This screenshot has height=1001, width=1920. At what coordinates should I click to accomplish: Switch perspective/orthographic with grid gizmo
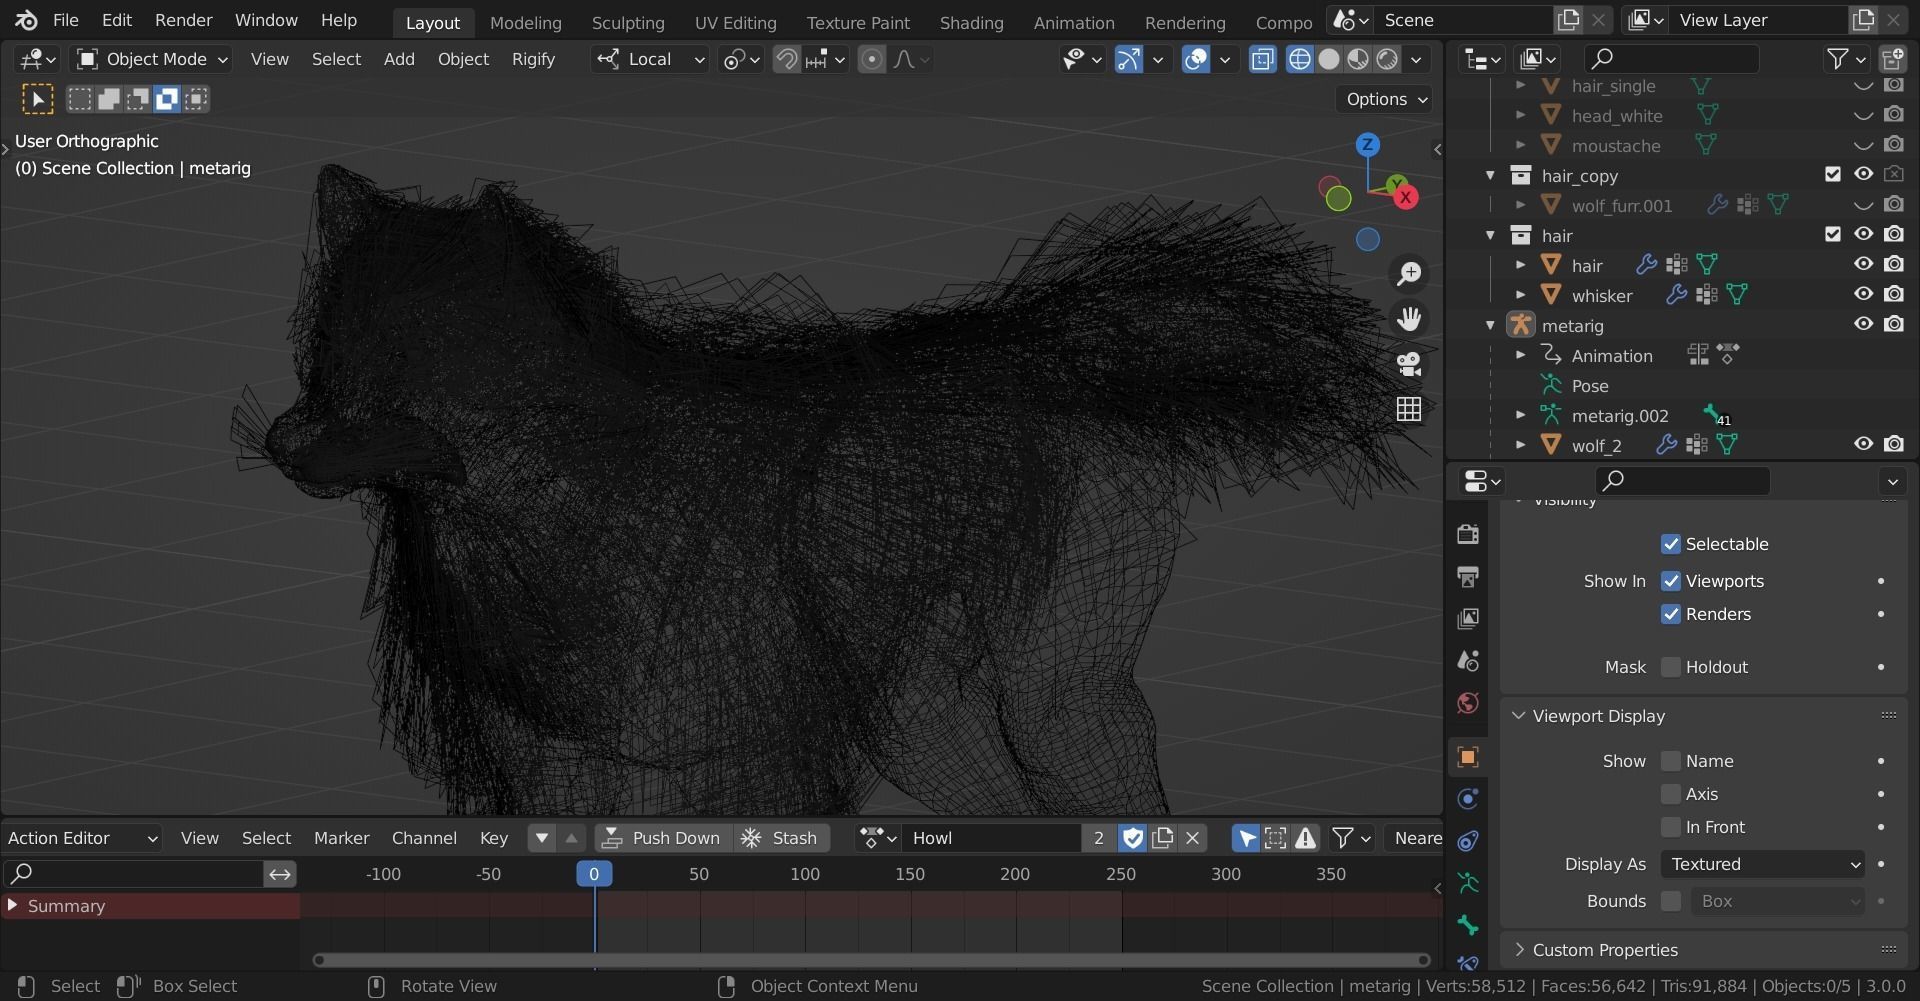point(1409,409)
